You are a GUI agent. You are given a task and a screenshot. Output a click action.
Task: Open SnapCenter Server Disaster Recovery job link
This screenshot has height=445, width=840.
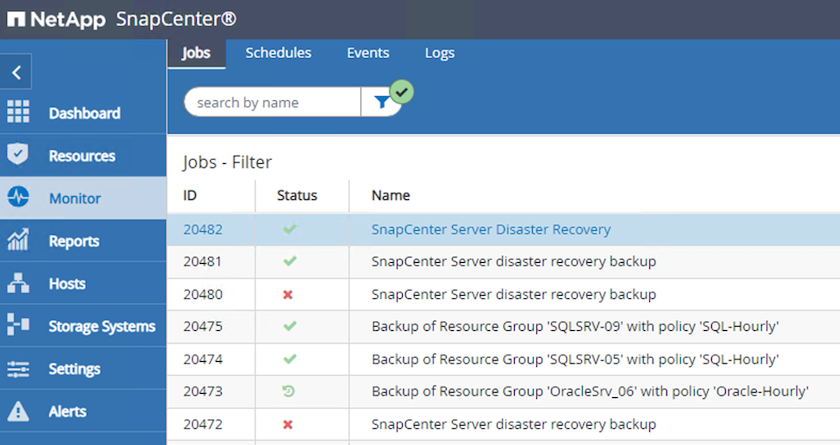491,229
